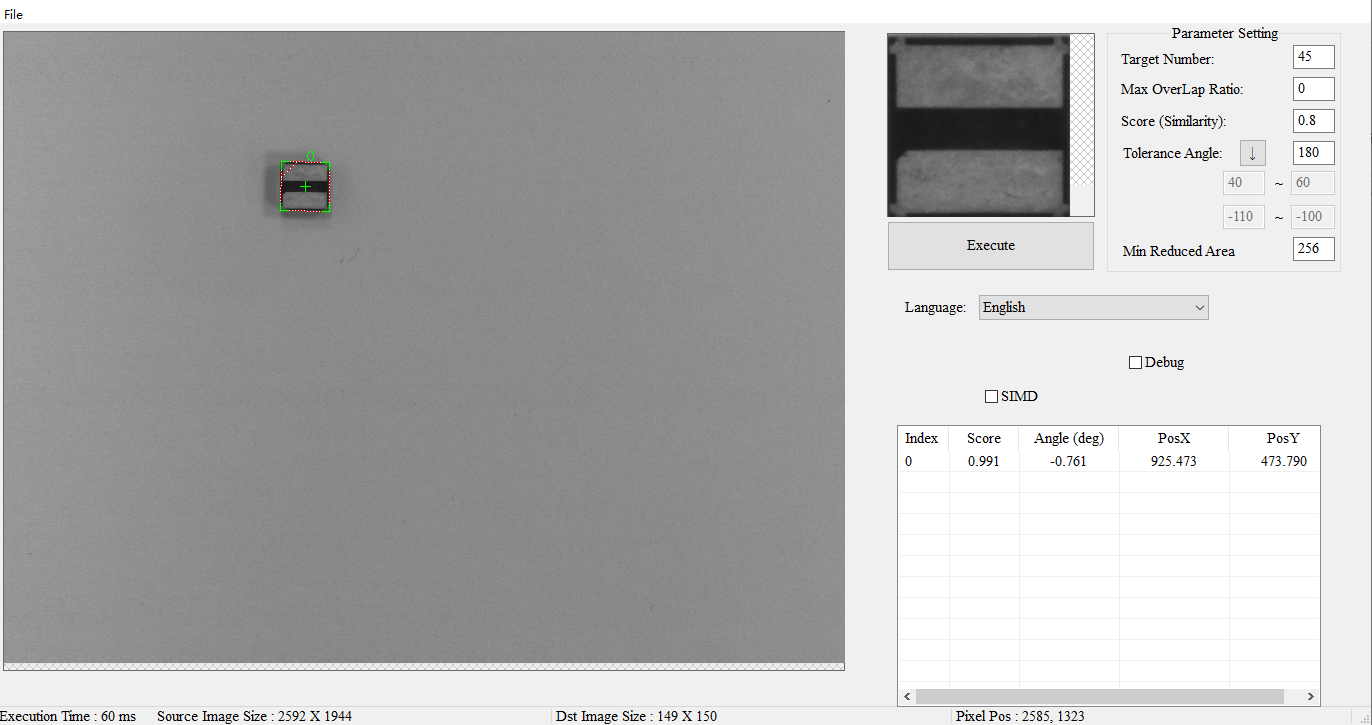
Task: Click the template image thumbnail
Action: click(x=979, y=125)
